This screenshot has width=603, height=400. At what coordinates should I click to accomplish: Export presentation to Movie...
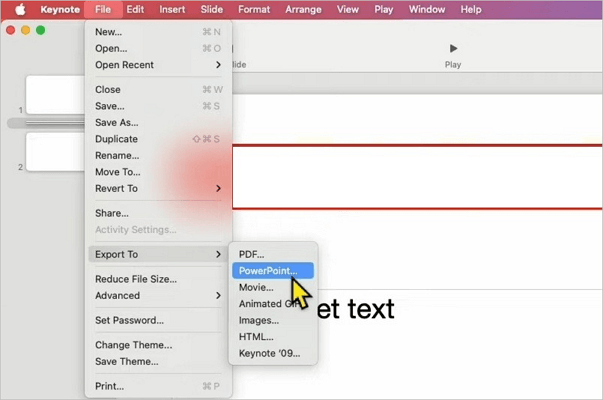coord(273,287)
